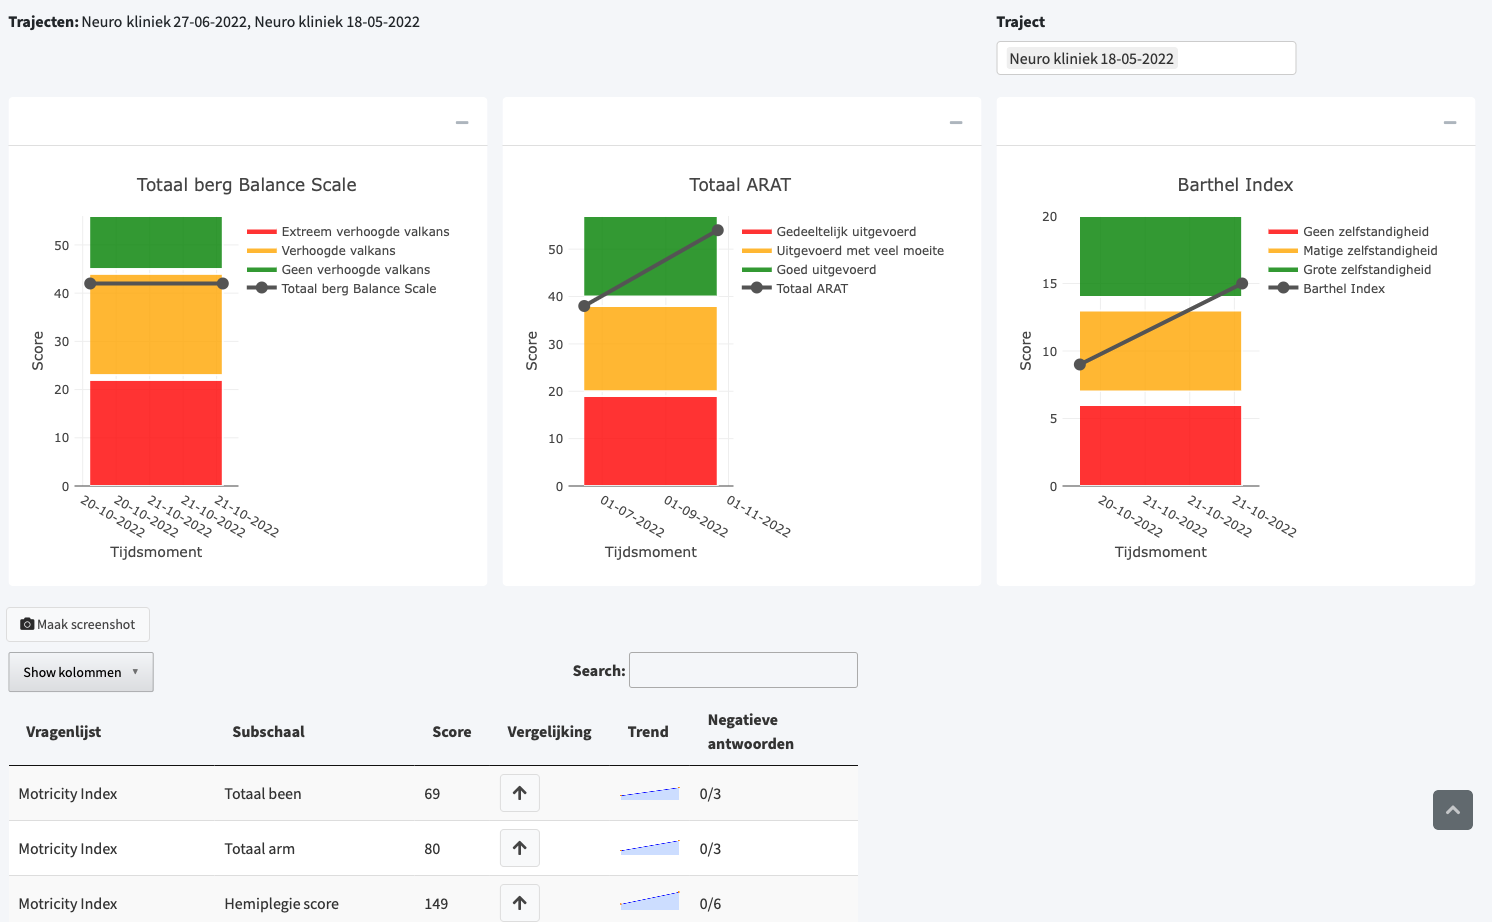Click the trend sparkline for Totaal been
1492x922 pixels.
point(650,793)
